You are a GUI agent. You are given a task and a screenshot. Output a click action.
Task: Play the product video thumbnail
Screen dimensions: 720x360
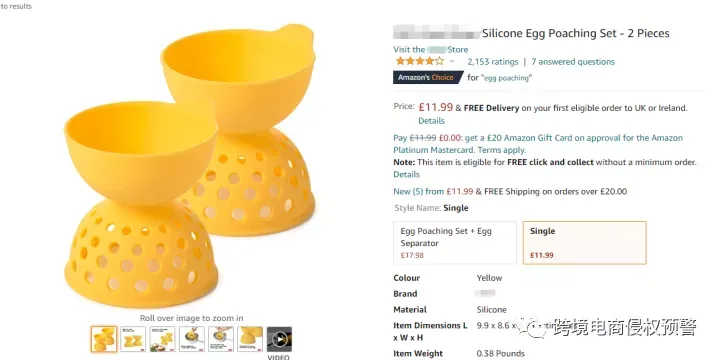[280, 339]
